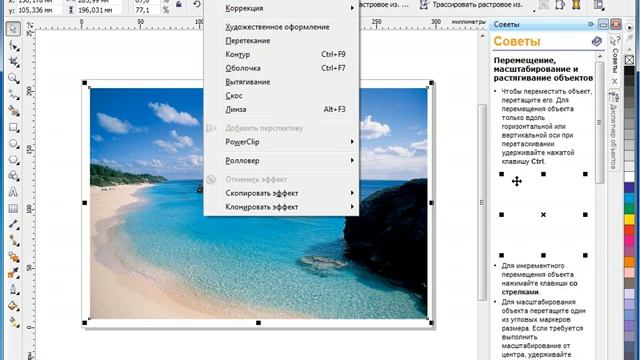Click the palette eyedropper icon
640x360 pixels.
pyautogui.click(x=629, y=39)
